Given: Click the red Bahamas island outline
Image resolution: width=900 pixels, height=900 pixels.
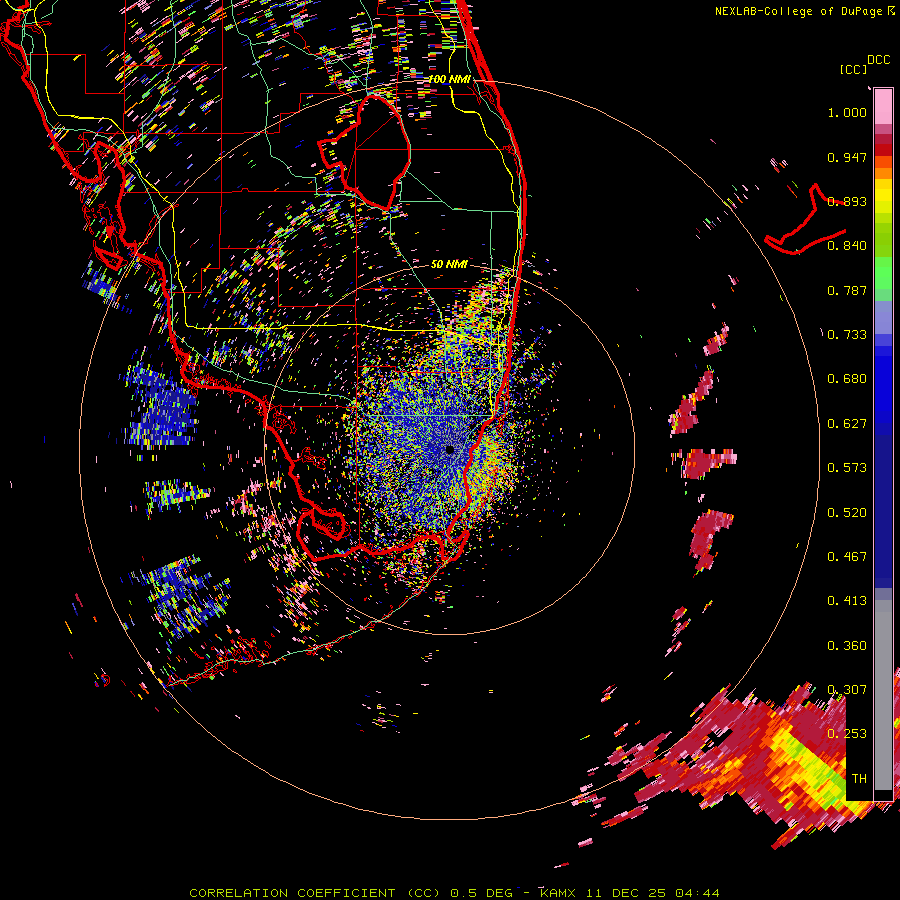Looking at the screenshot, I should pos(805,220).
